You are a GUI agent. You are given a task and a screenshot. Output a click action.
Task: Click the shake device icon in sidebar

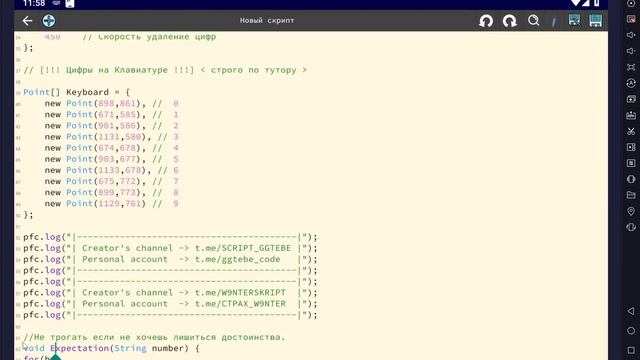631,227
